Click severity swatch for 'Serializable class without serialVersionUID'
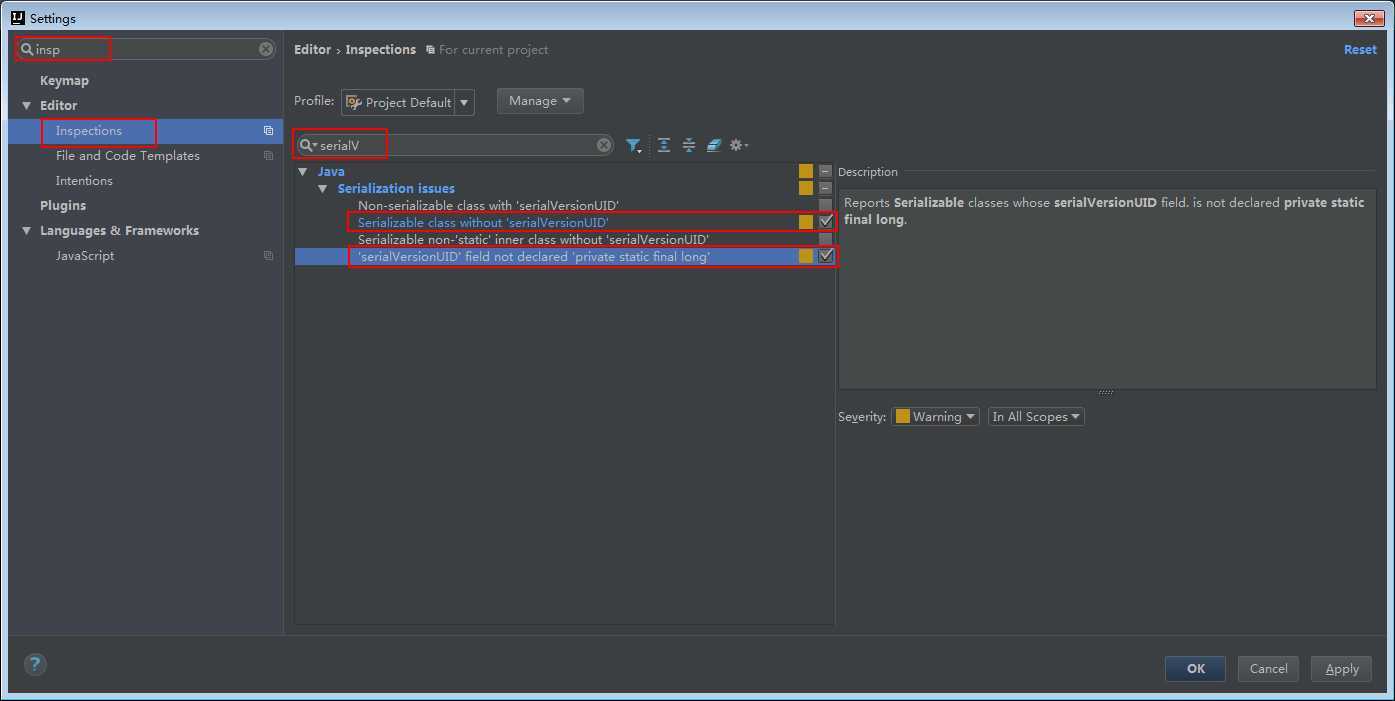The height and width of the screenshot is (701, 1395). tap(806, 222)
